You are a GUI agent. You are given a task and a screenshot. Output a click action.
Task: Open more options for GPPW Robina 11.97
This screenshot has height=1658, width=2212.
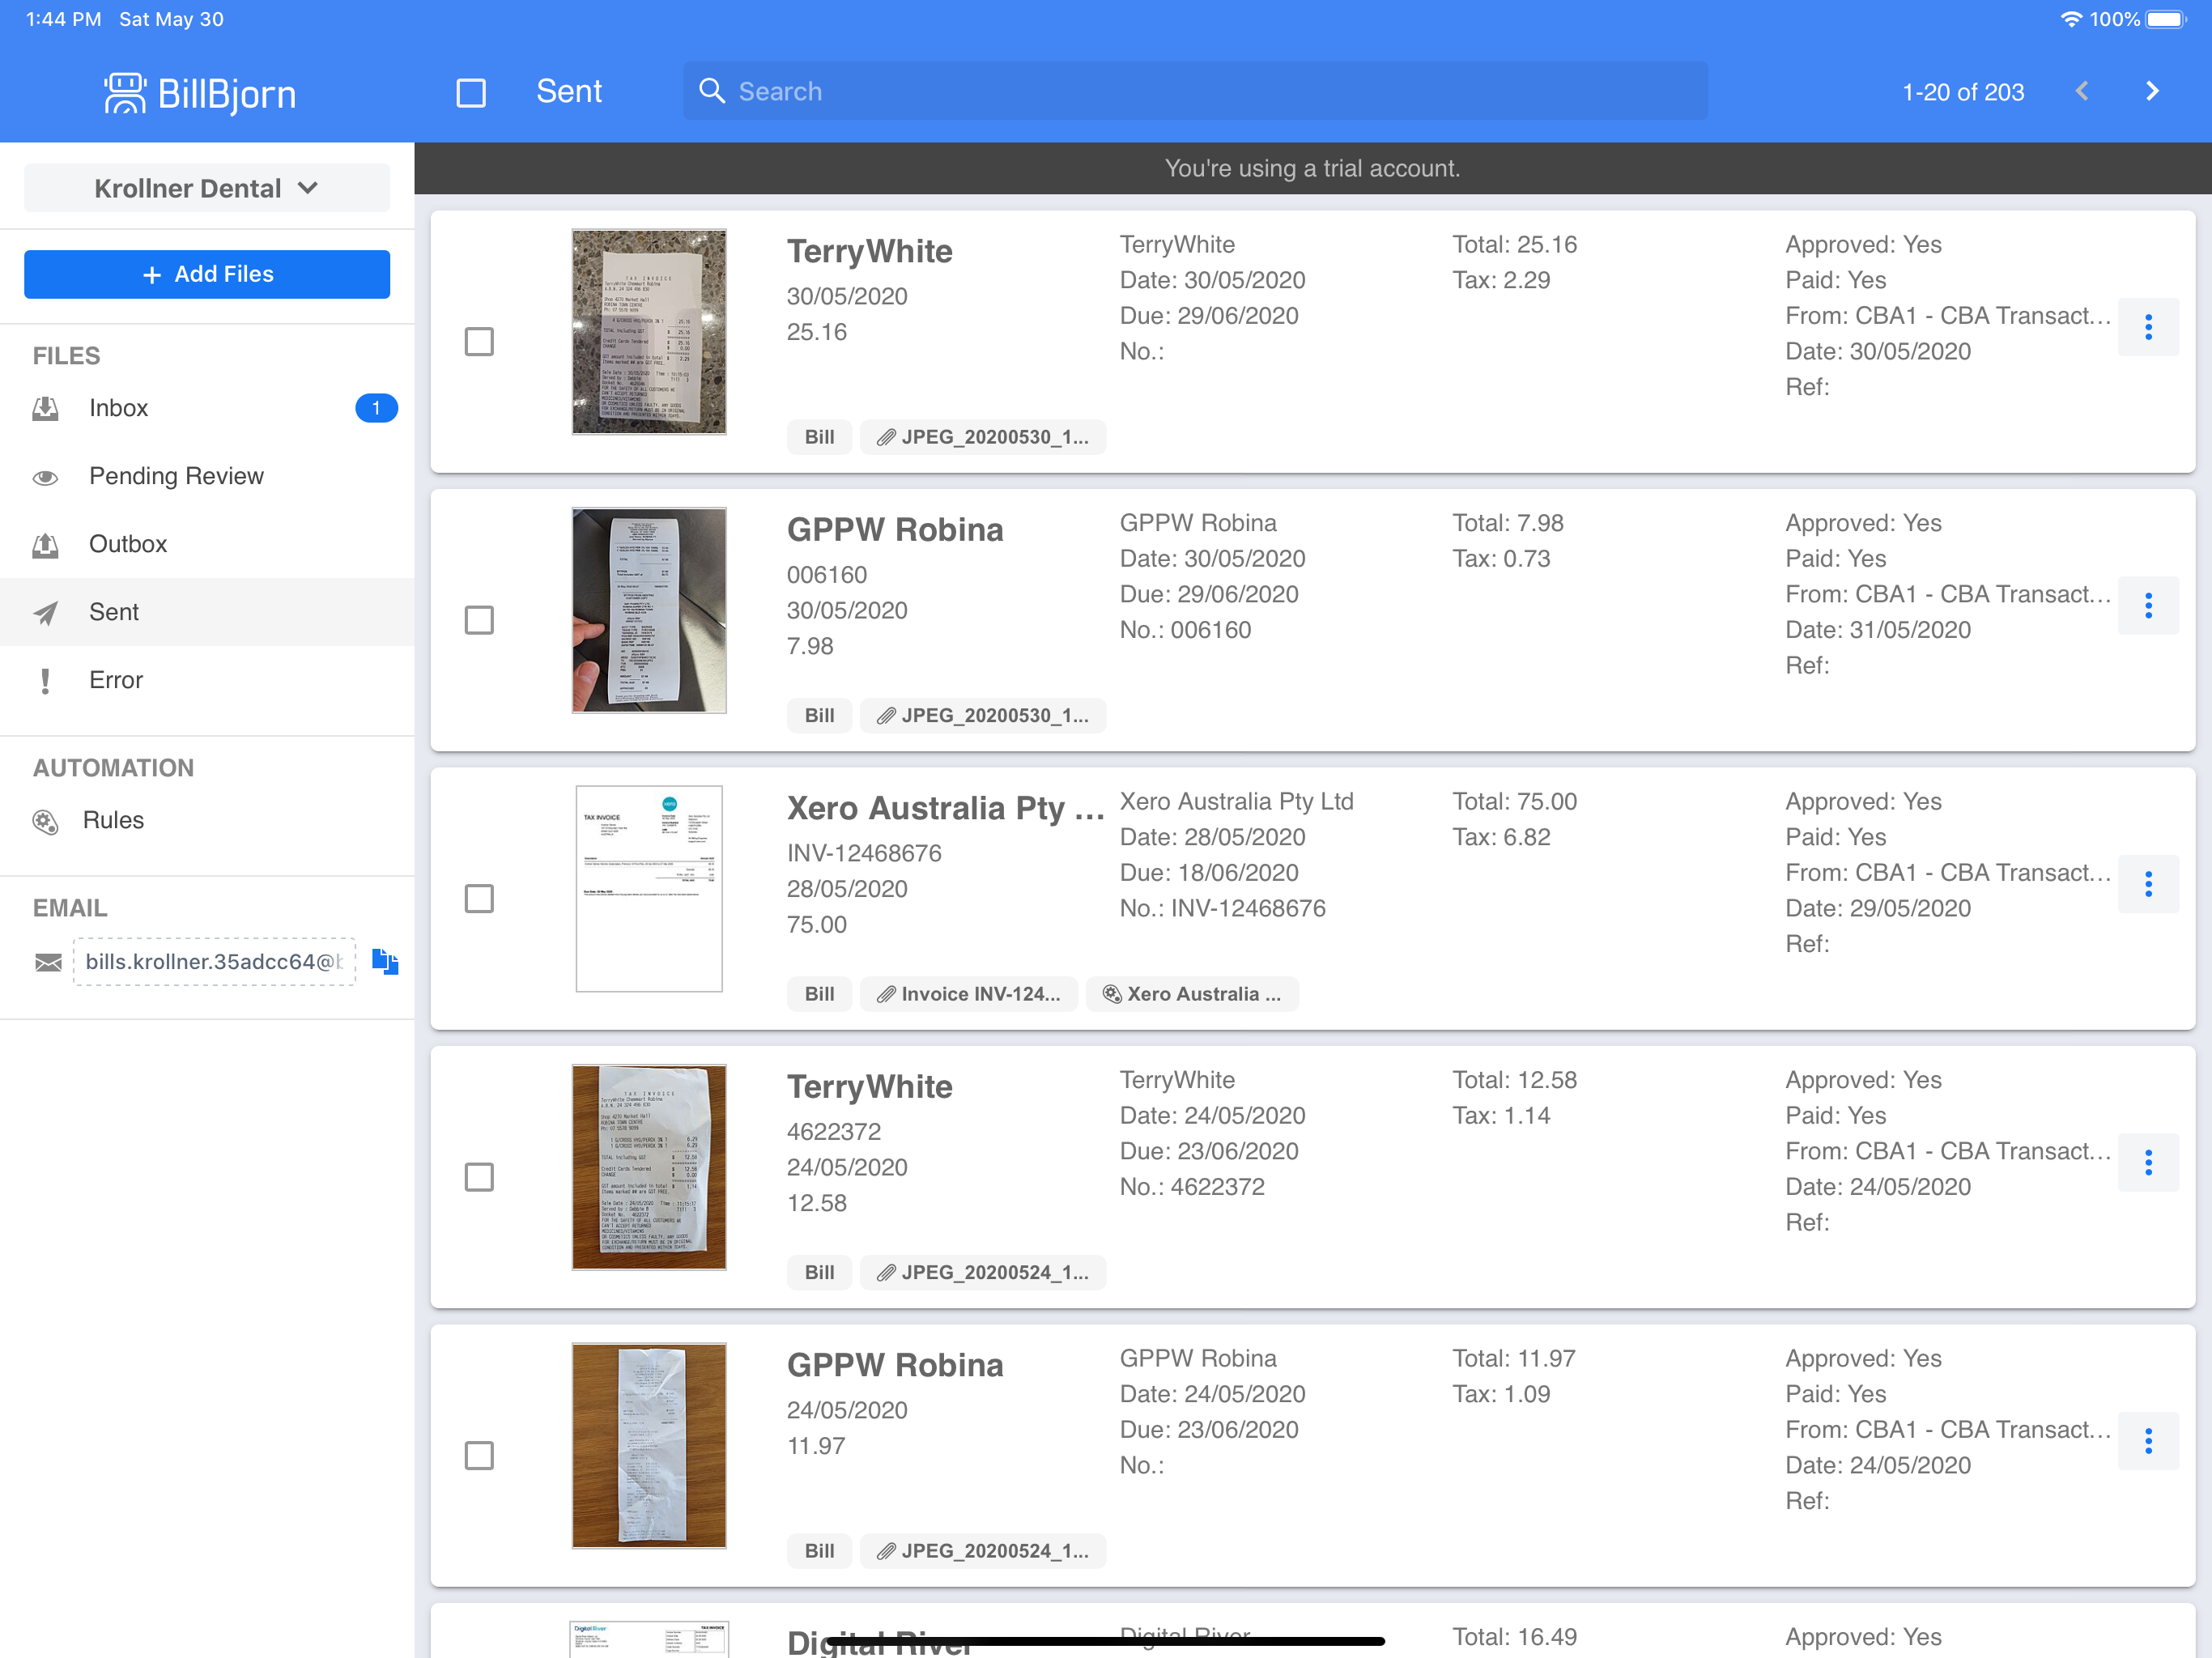click(x=2148, y=1440)
